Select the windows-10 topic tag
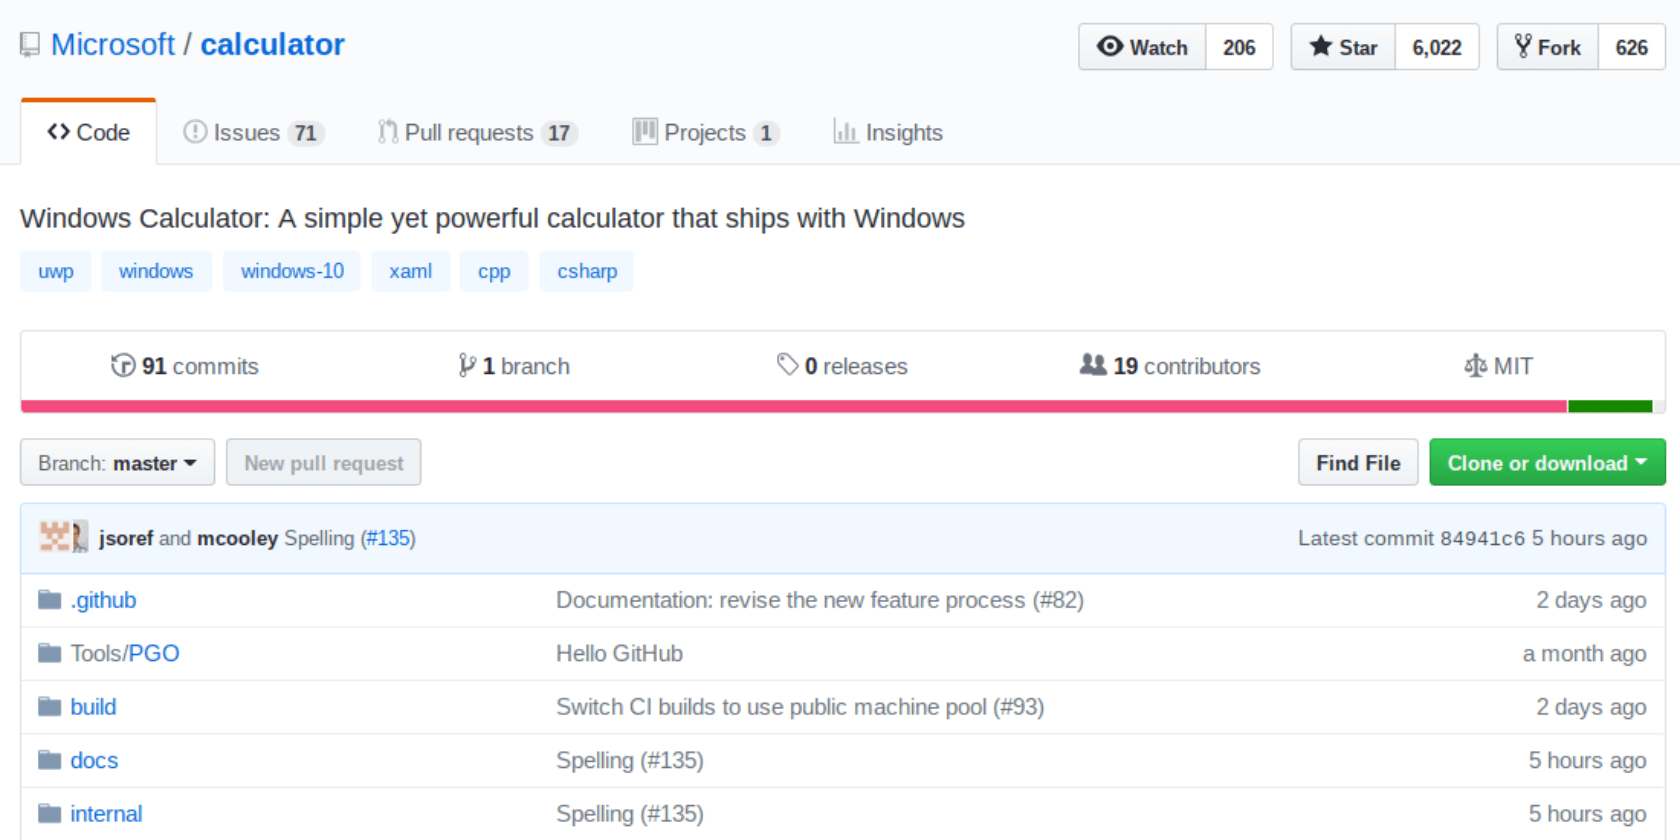Screen dimensions: 1680x840 click(292, 271)
